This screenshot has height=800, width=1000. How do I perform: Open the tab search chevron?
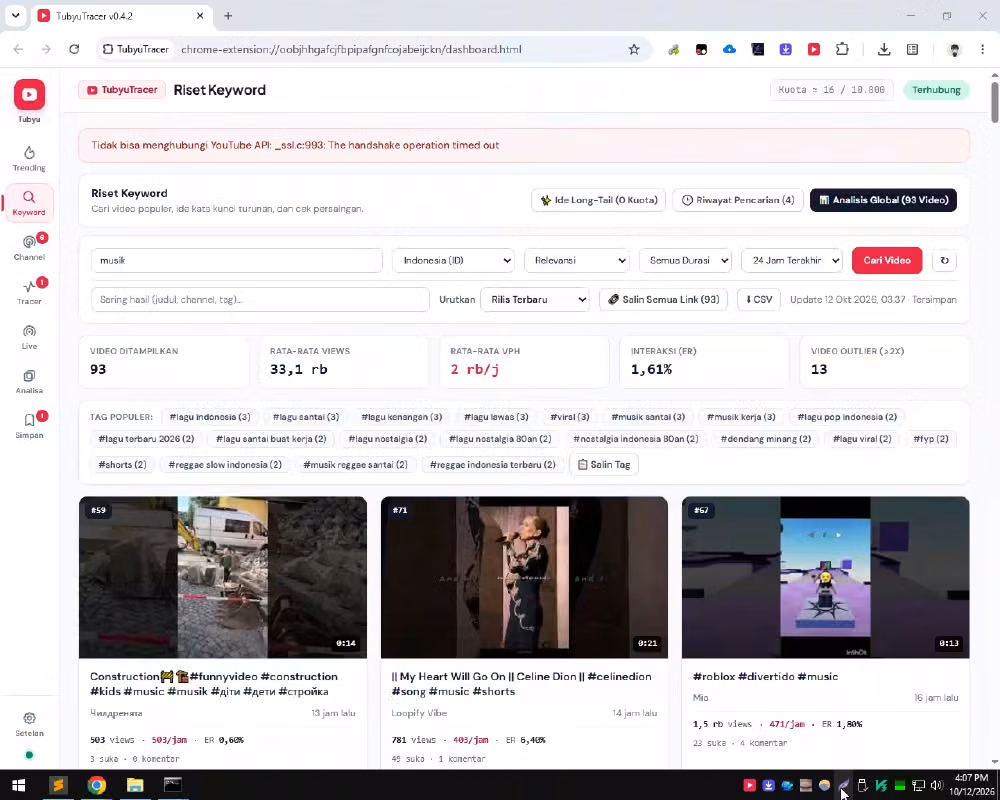[x=15, y=15]
